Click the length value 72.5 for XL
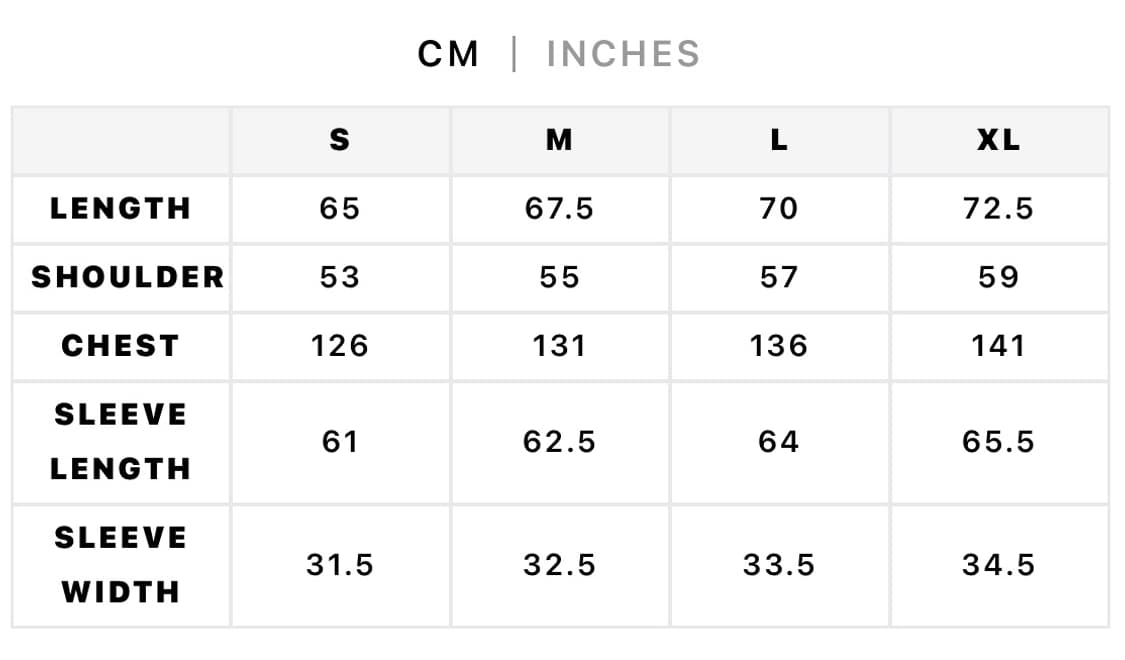 (998, 209)
